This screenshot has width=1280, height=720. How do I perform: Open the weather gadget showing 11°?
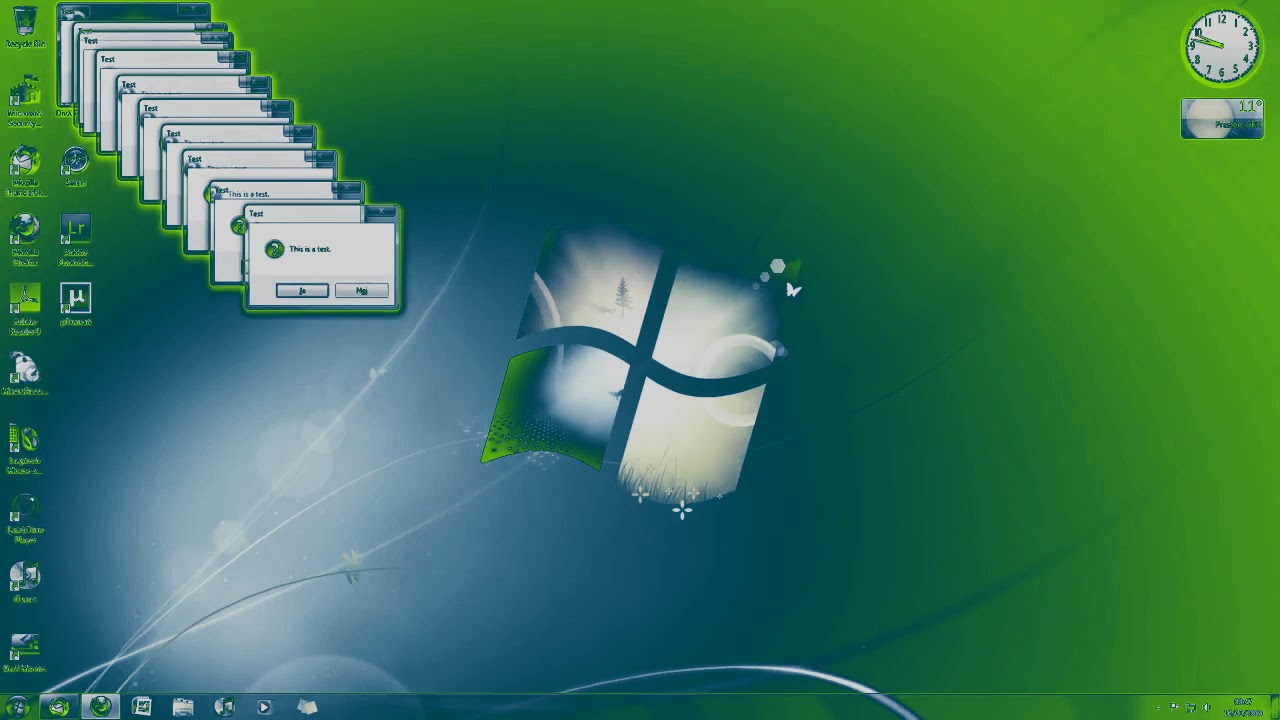[x=1222, y=118]
